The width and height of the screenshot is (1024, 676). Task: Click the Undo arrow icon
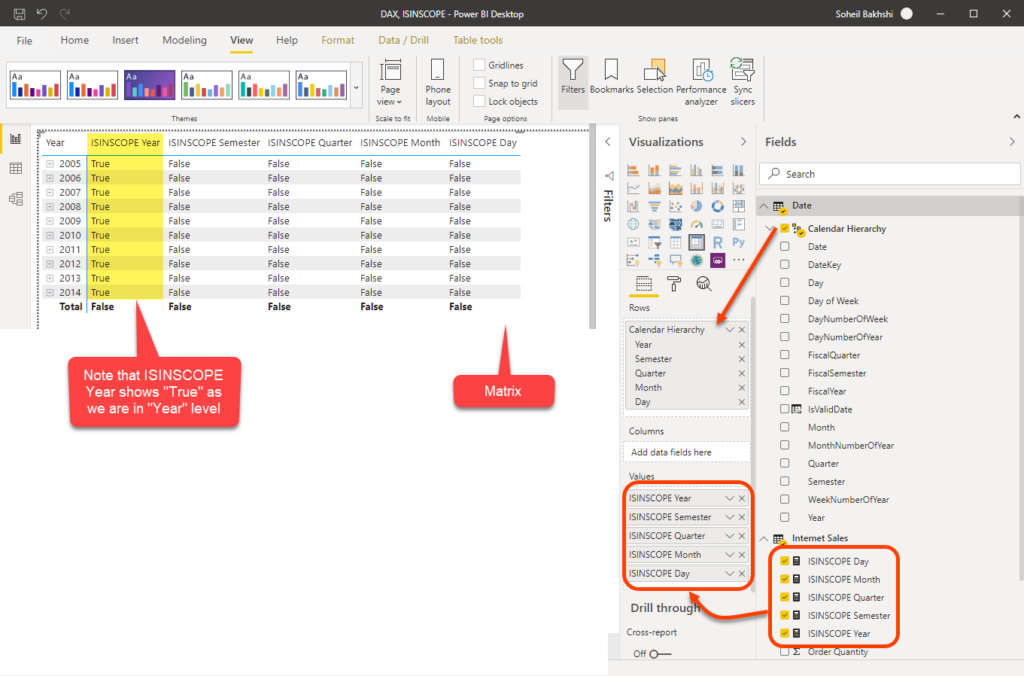pos(42,14)
